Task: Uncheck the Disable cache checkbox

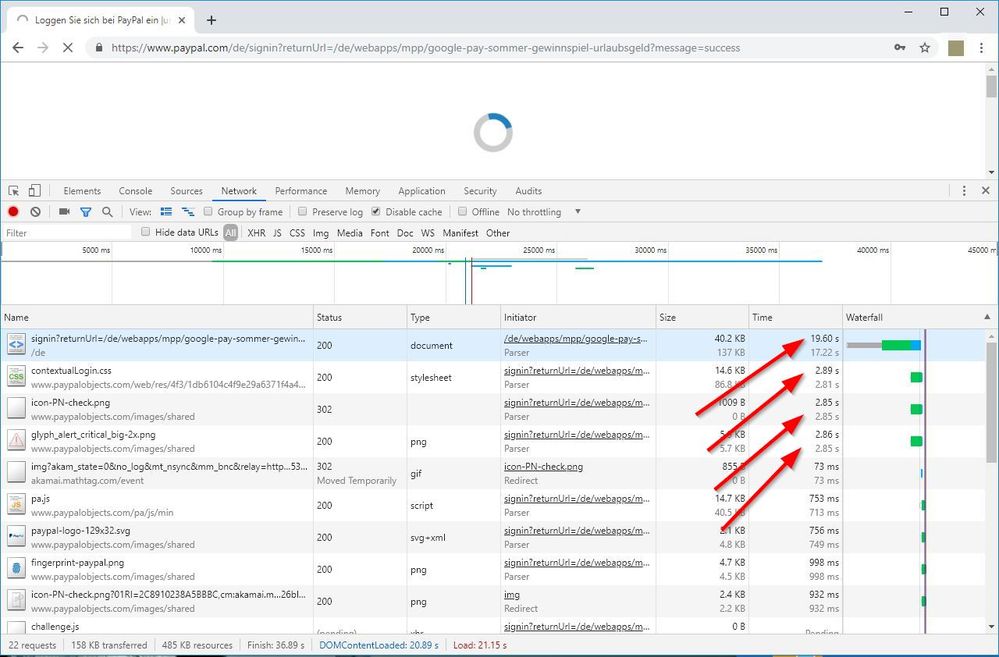Action: coord(376,212)
